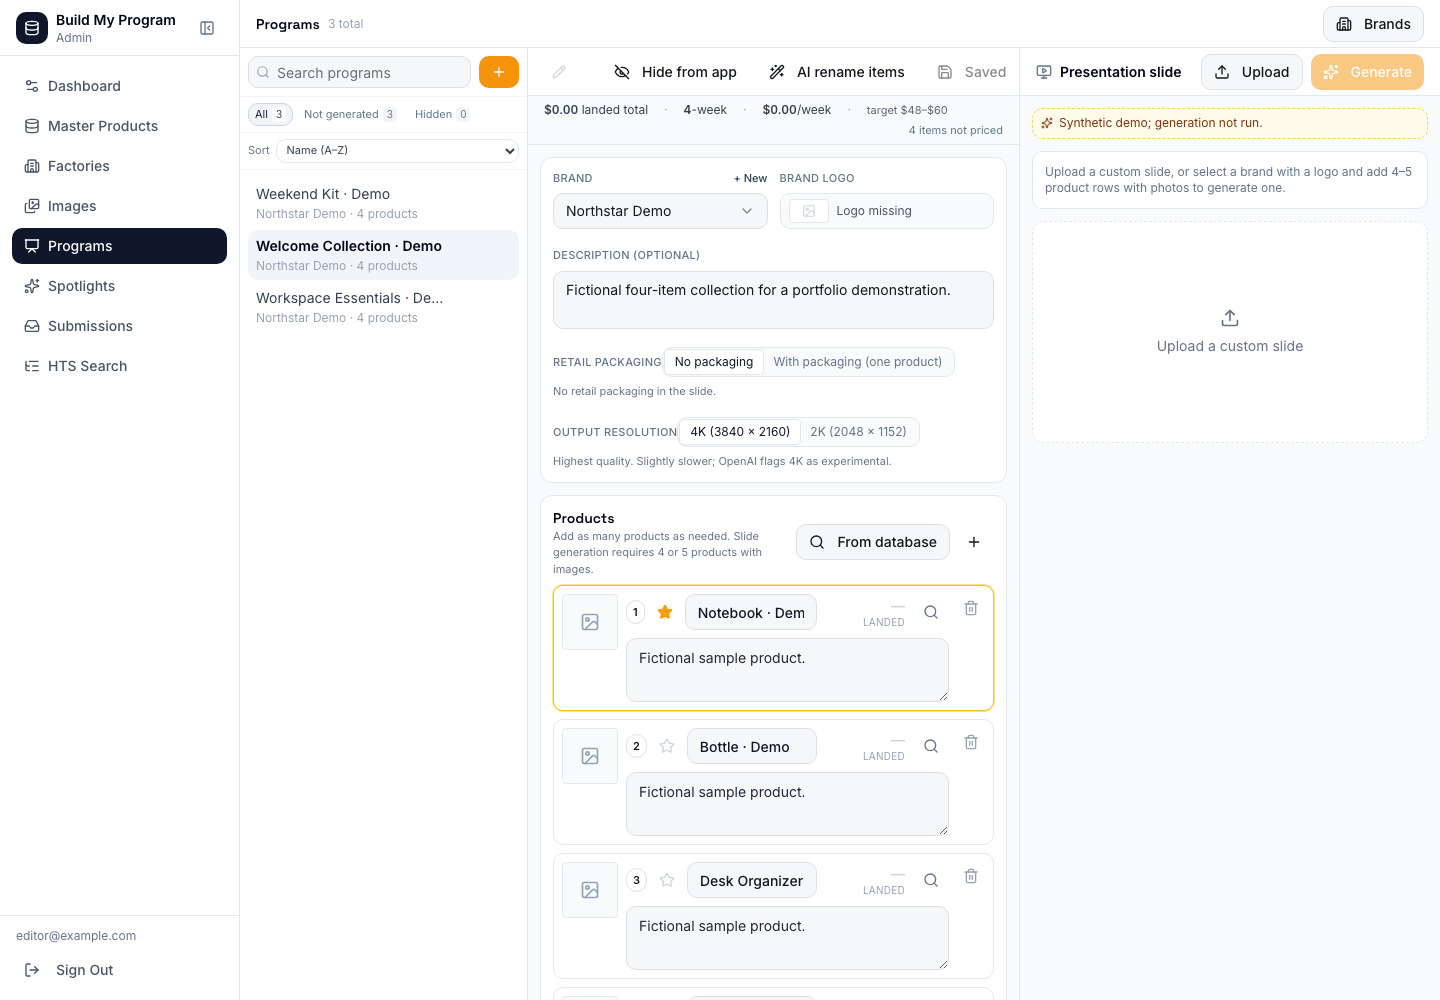Image resolution: width=1440 pixels, height=1000 pixels.
Task: Star the Desk Organizer product
Action: pyautogui.click(x=667, y=880)
